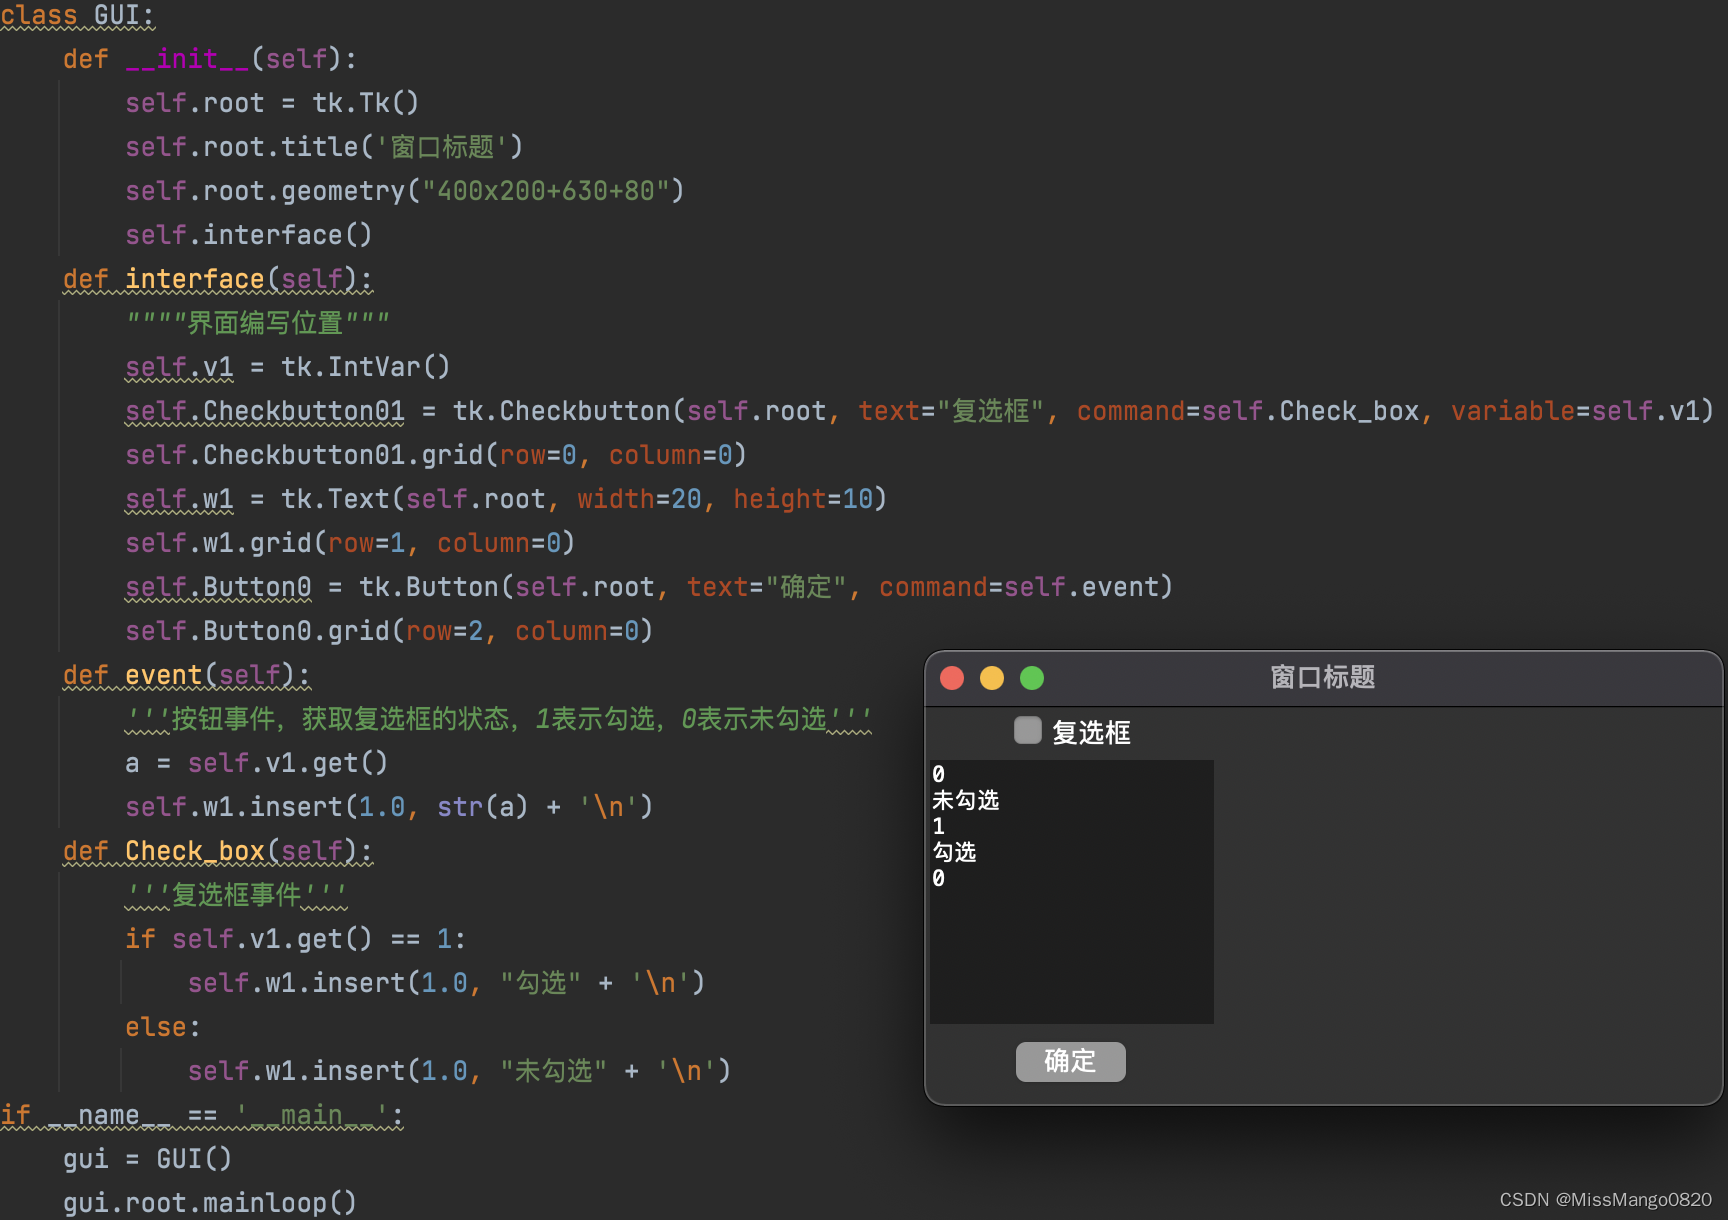Click 'self.w1.insert(1.0, str(a) + '\n')' line
The width and height of the screenshot is (1728, 1220).
tap(388, 807)
